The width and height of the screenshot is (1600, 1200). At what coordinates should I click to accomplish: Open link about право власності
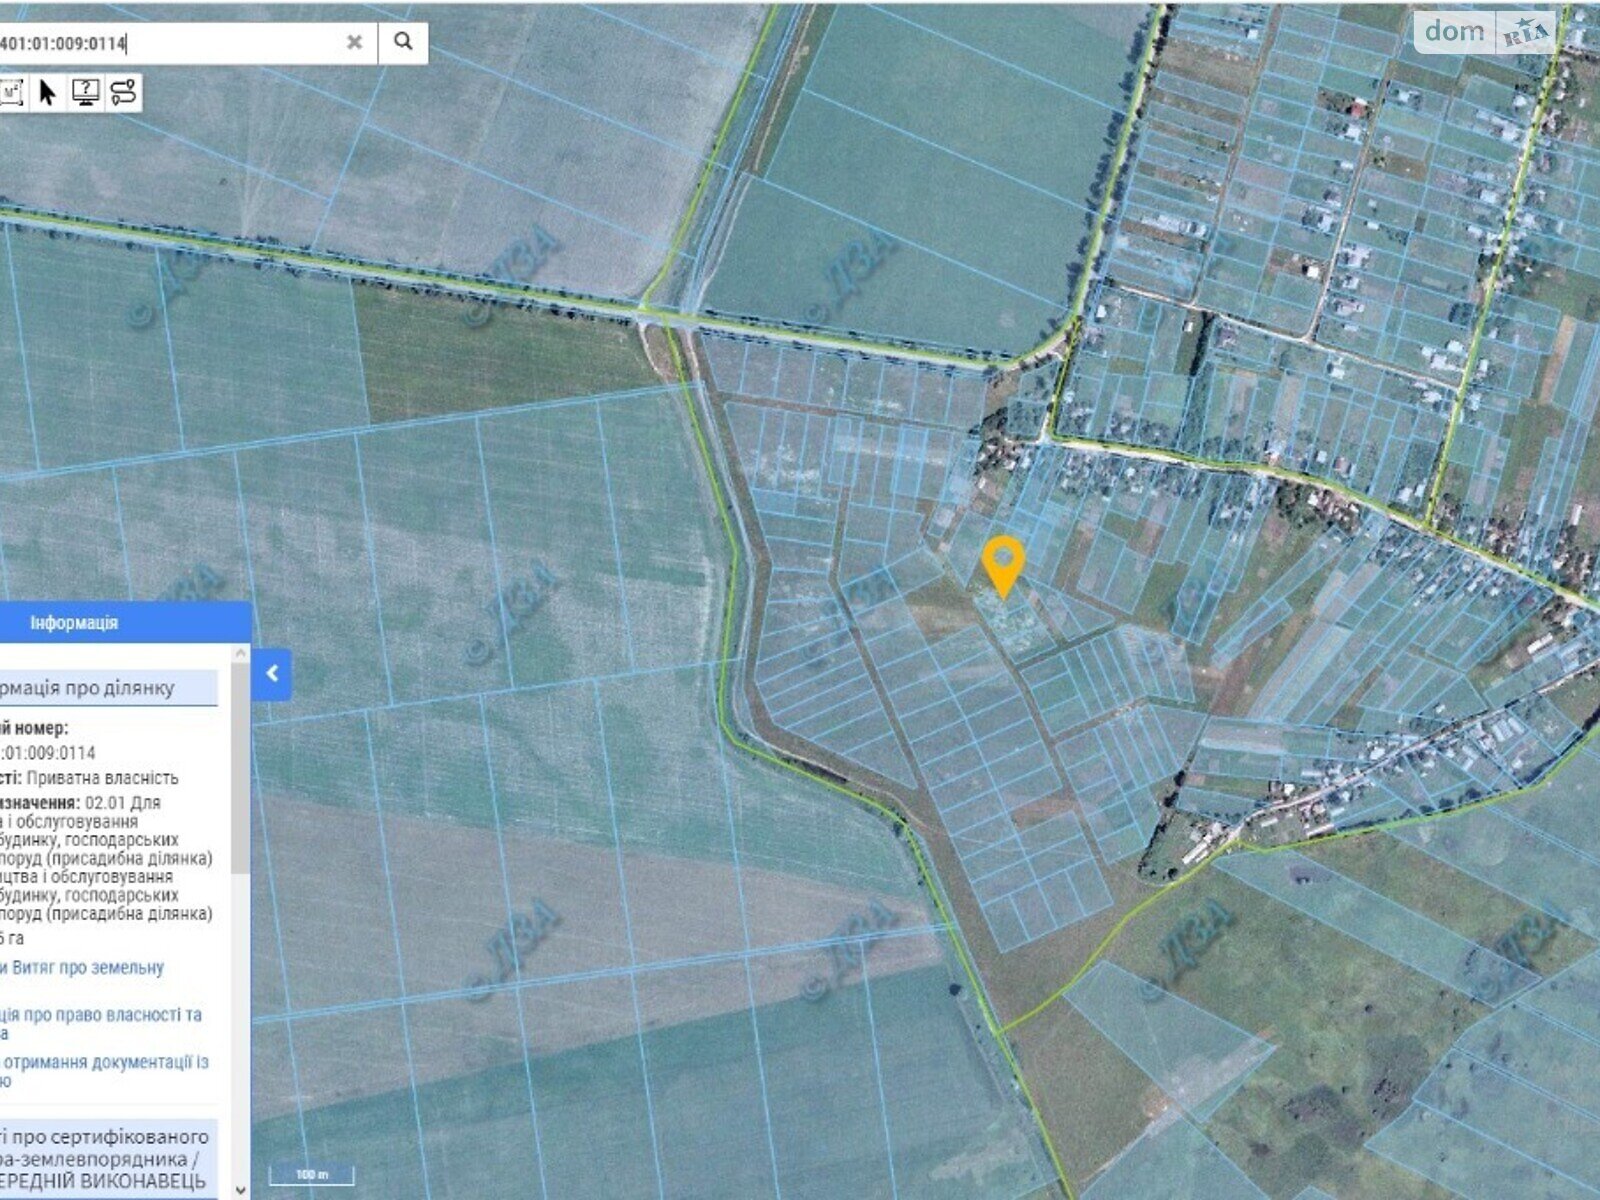(102, 1023)
